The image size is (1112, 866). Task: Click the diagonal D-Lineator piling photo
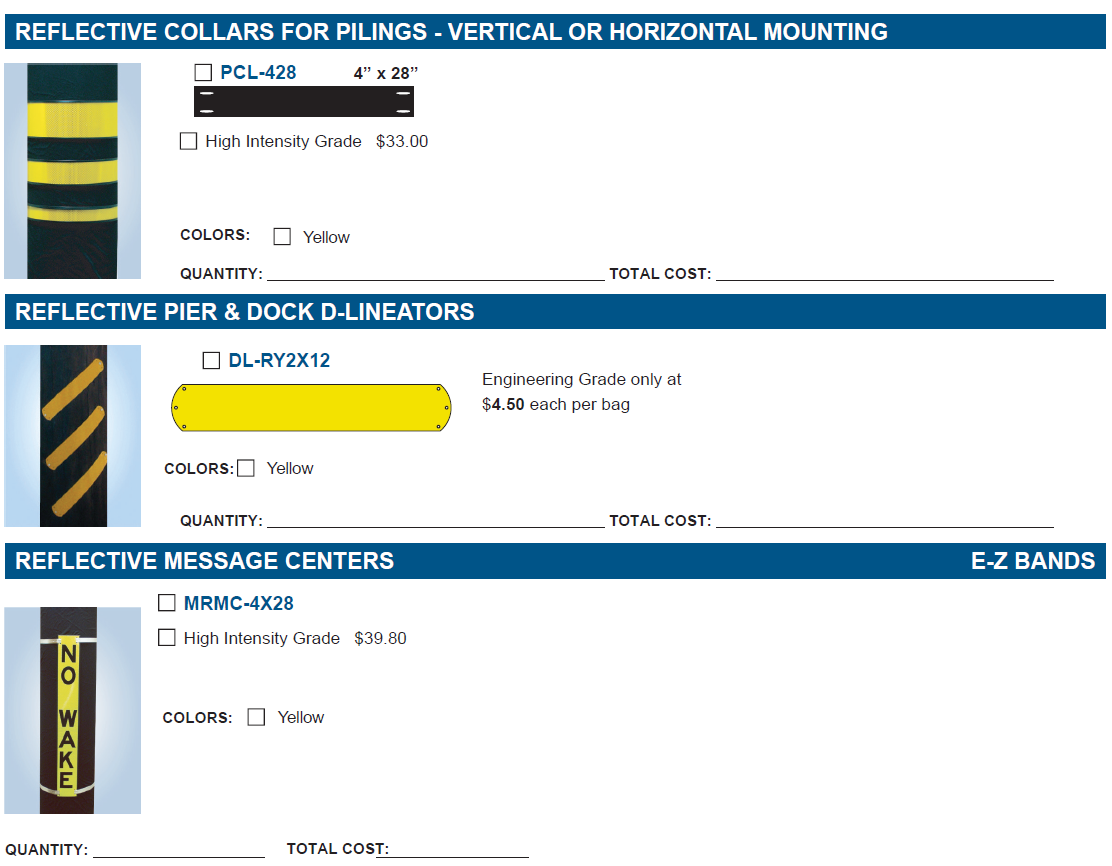(72, 436)
